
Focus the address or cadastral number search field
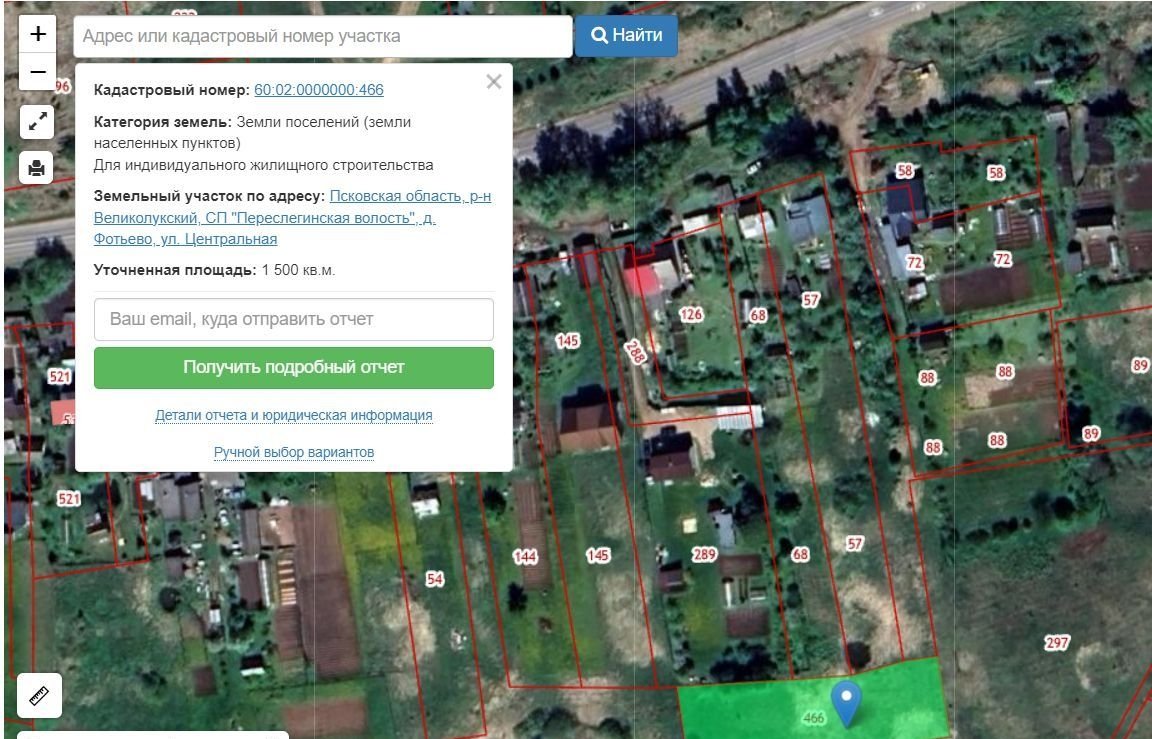point(322,36)
